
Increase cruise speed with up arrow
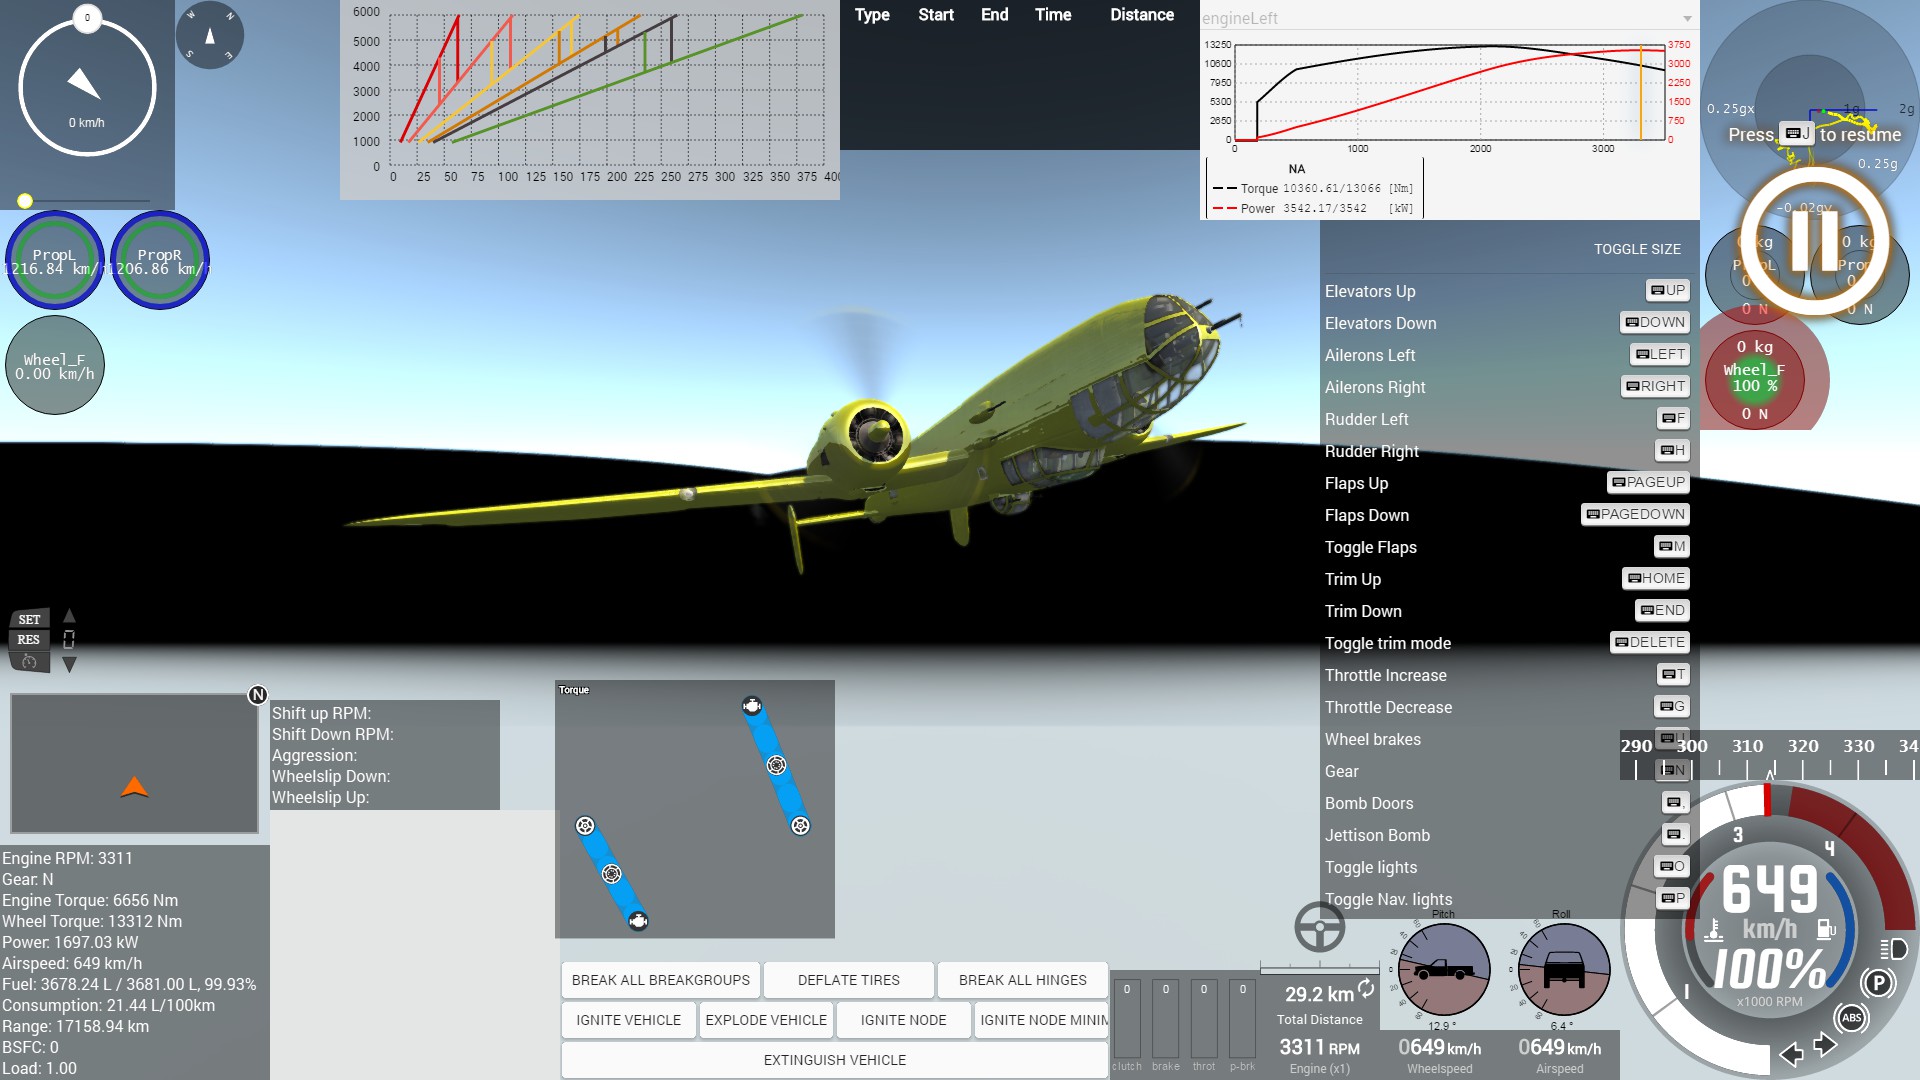tap(69, 616)
